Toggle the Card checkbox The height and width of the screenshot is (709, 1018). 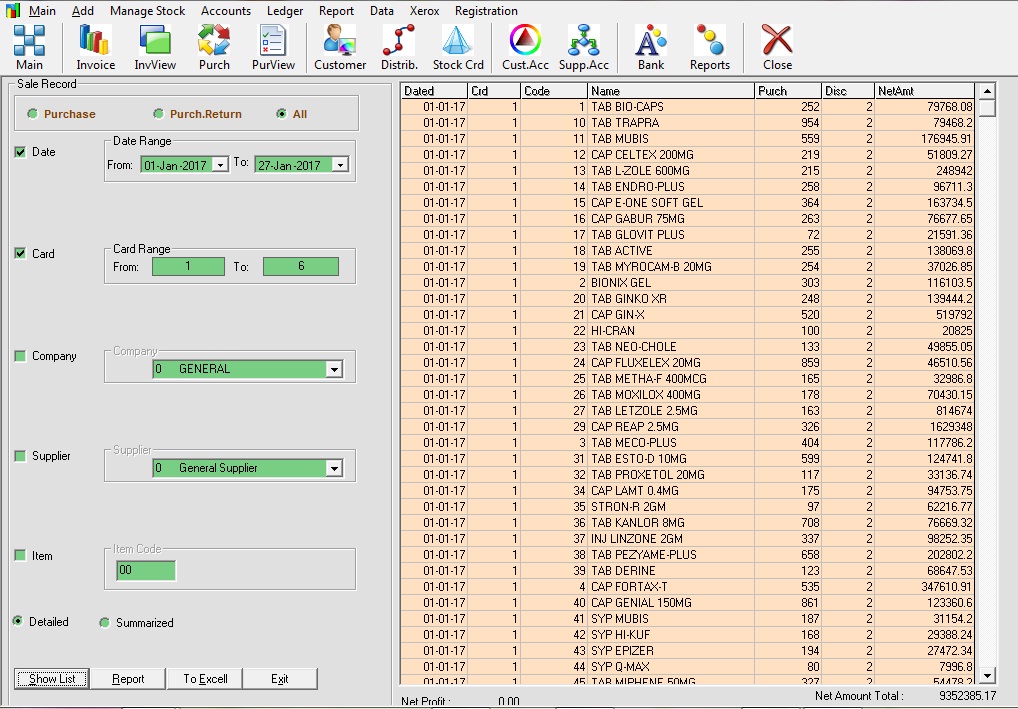(x=20, y=253)
